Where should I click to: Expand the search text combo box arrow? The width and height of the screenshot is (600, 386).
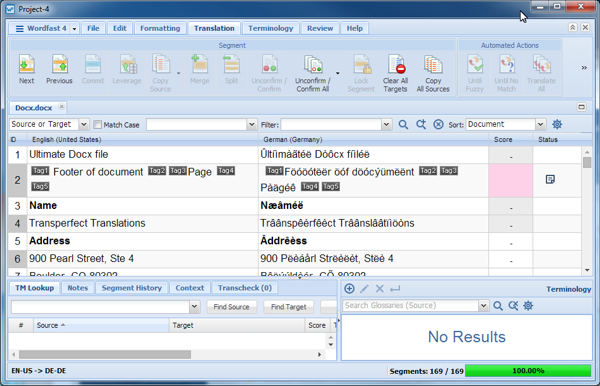pyautogui.click(x=251, y=124)
